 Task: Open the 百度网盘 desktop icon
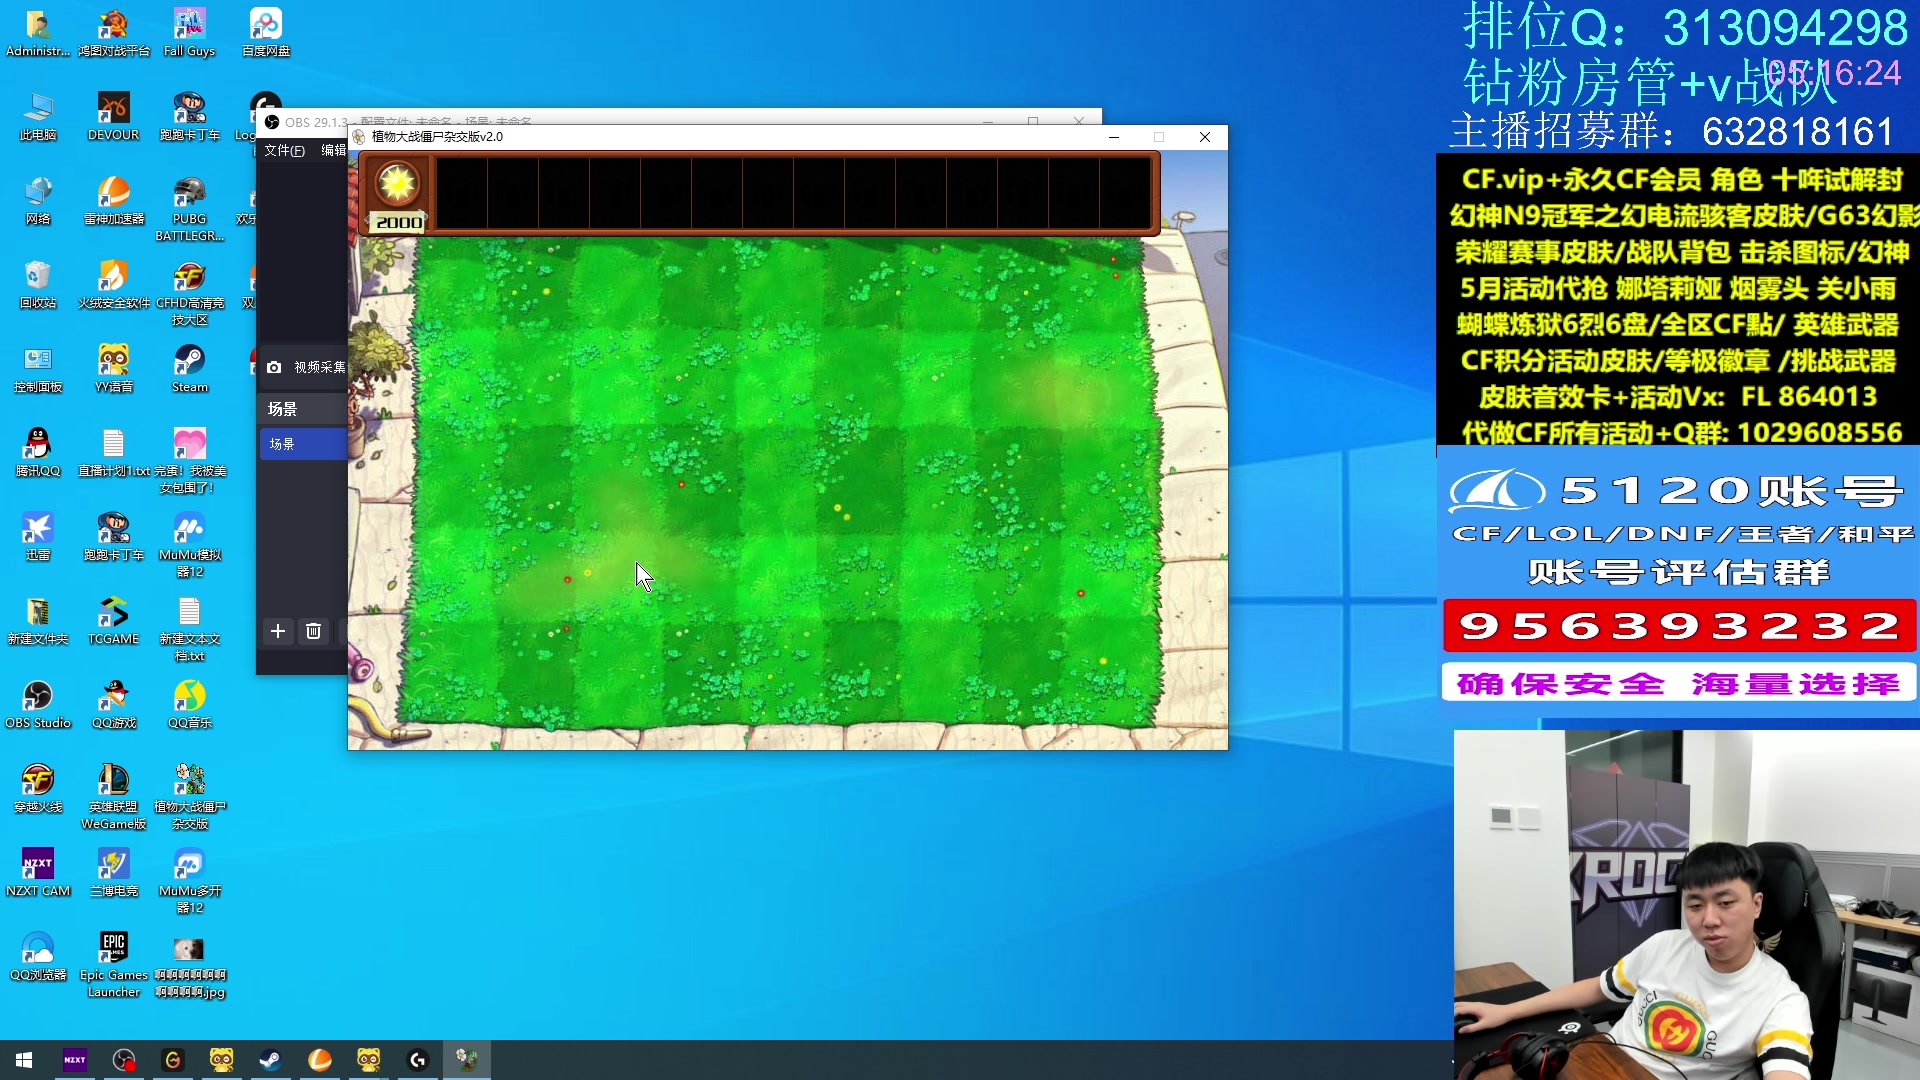pyautogui.click(x=265, y=33)
